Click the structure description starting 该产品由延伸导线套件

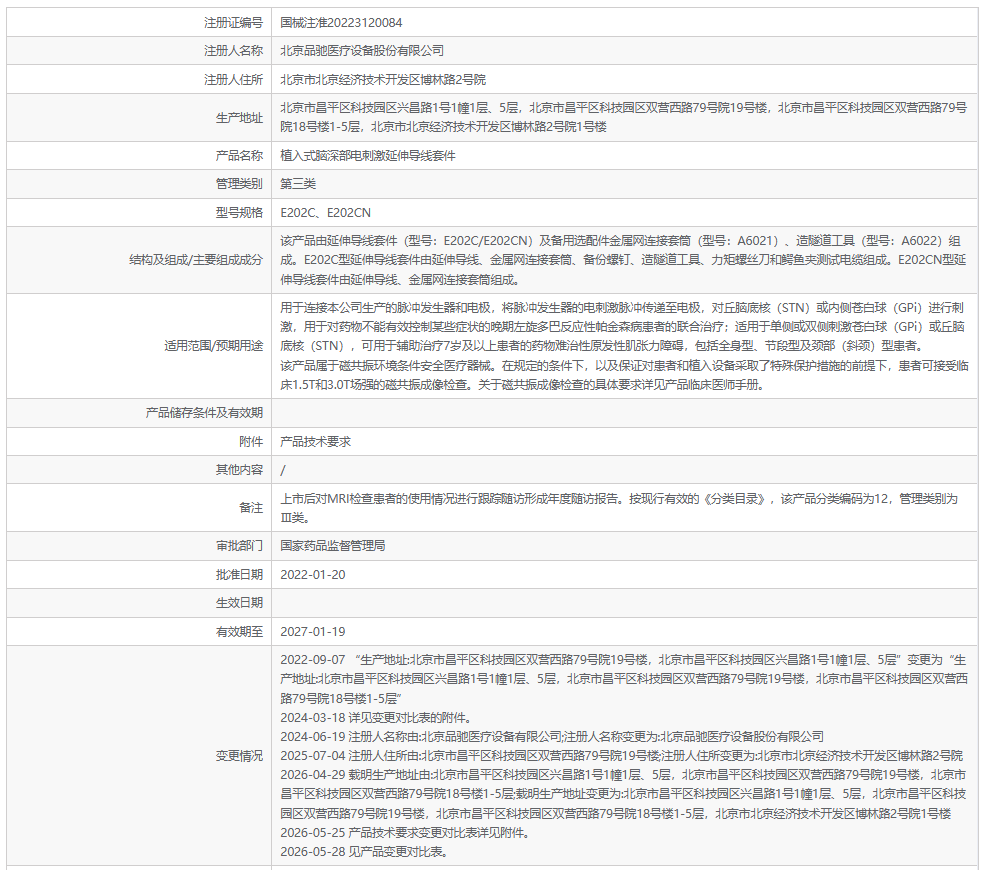(623, 260)
